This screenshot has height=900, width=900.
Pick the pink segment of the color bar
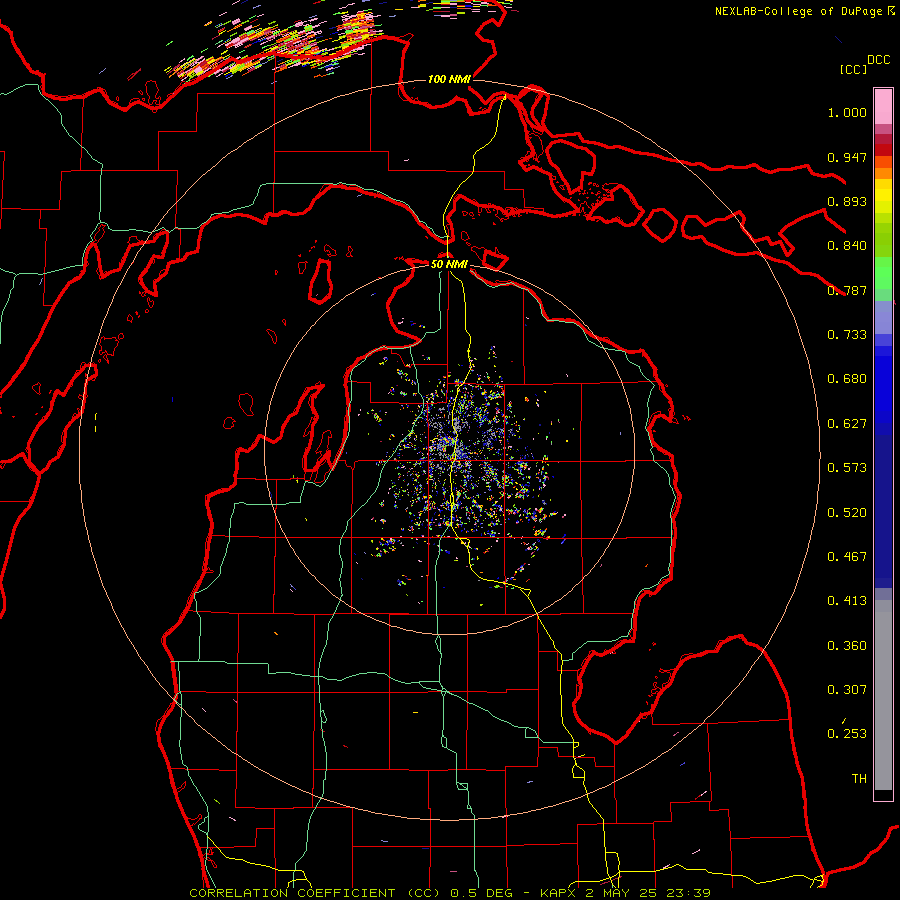(883, 106)
